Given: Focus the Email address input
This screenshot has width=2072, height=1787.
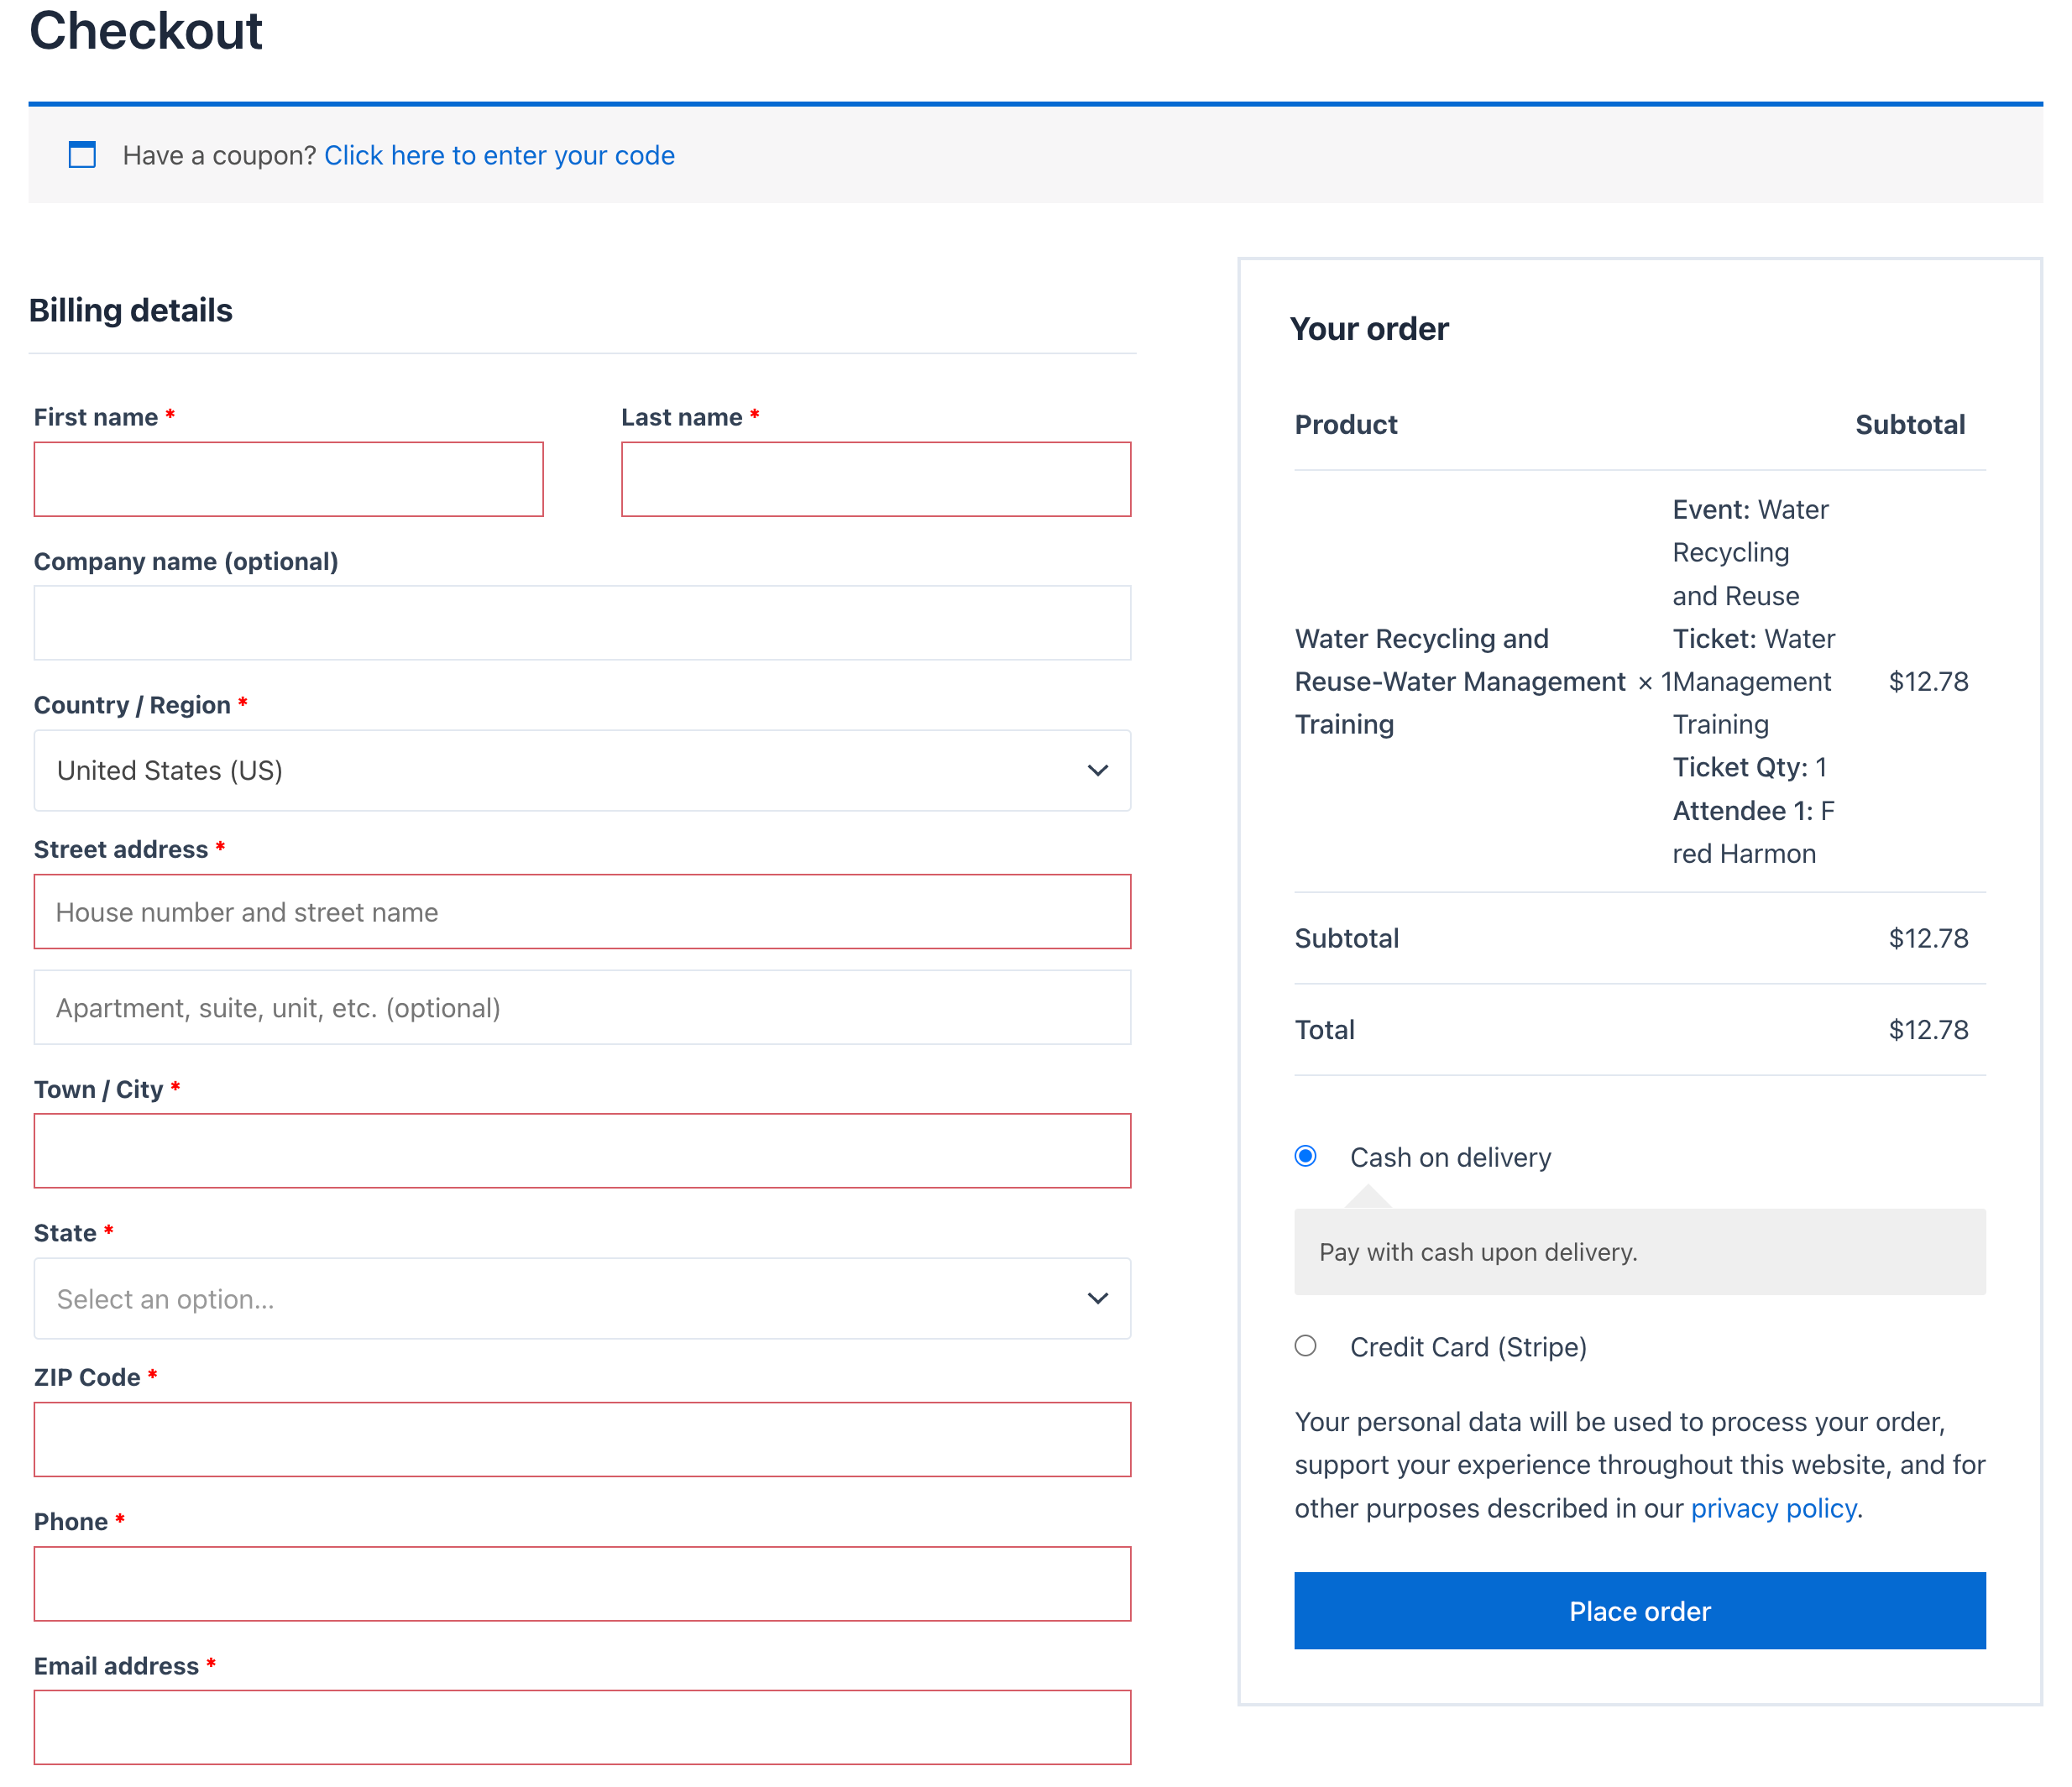Looking at the screenshot, I should tap(582, 1727).
